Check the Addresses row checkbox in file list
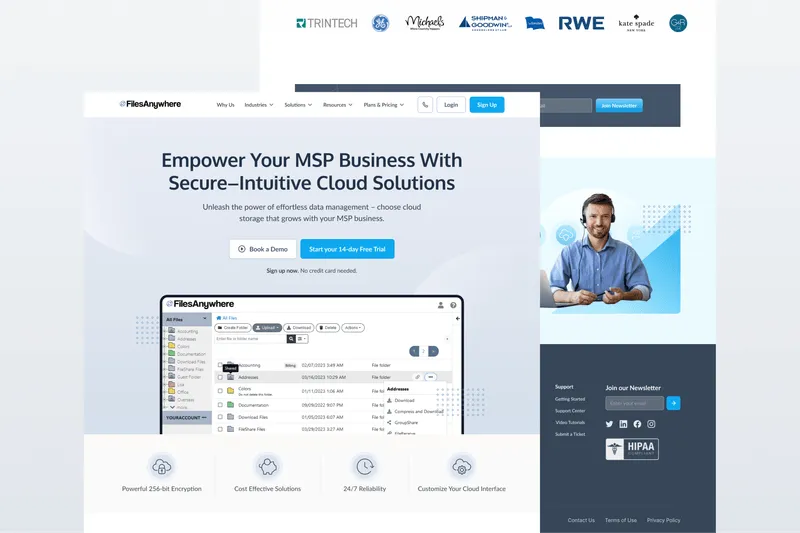The image size is (800, 533). click(x=220, y=377)
